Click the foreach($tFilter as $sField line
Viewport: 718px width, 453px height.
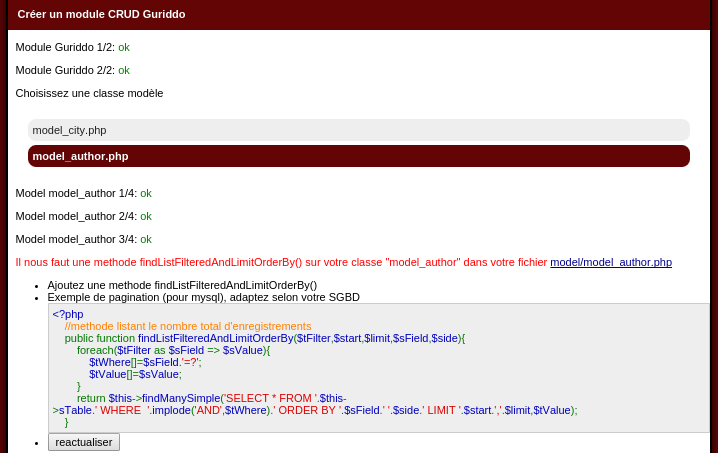click(174, 350)
